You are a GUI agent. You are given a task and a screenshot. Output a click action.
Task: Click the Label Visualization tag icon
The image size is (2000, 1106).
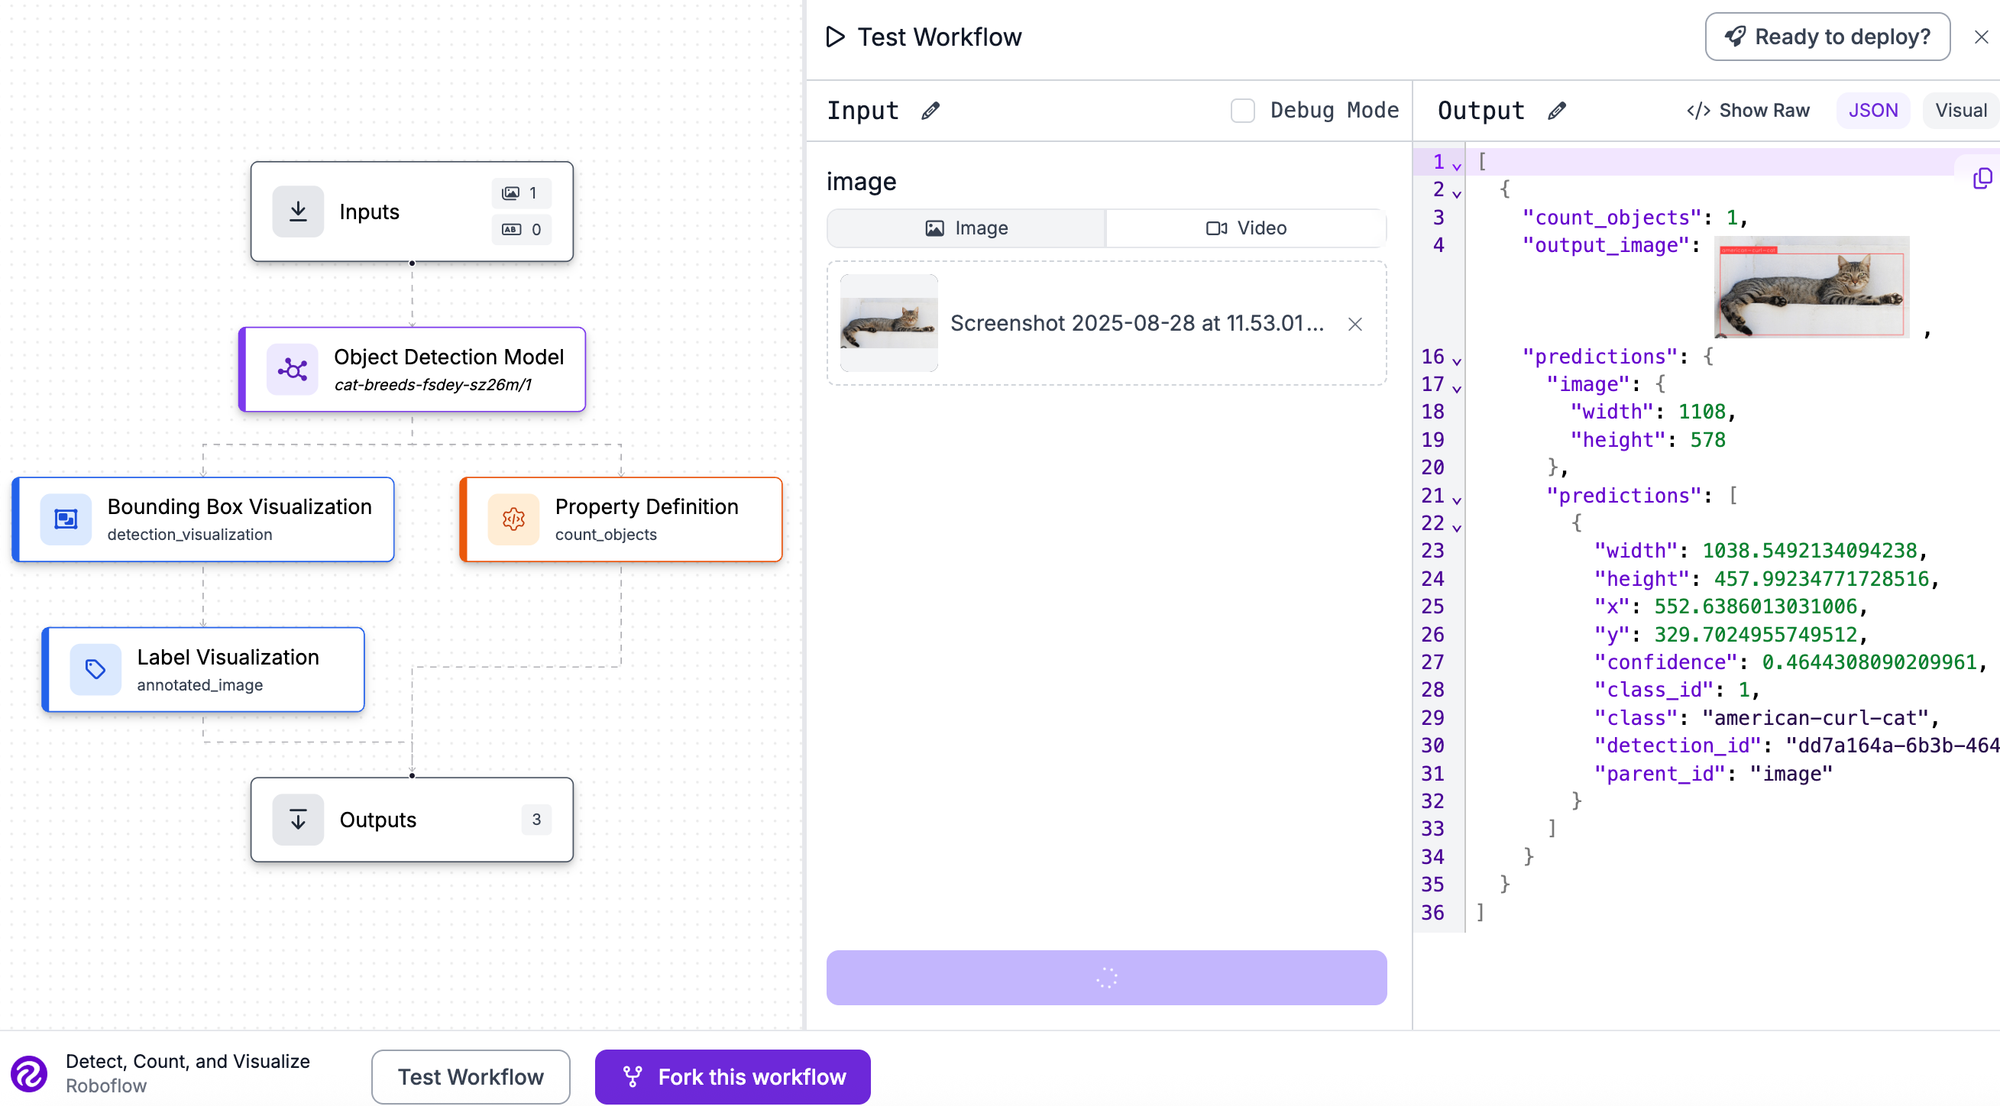coord(96,669)
